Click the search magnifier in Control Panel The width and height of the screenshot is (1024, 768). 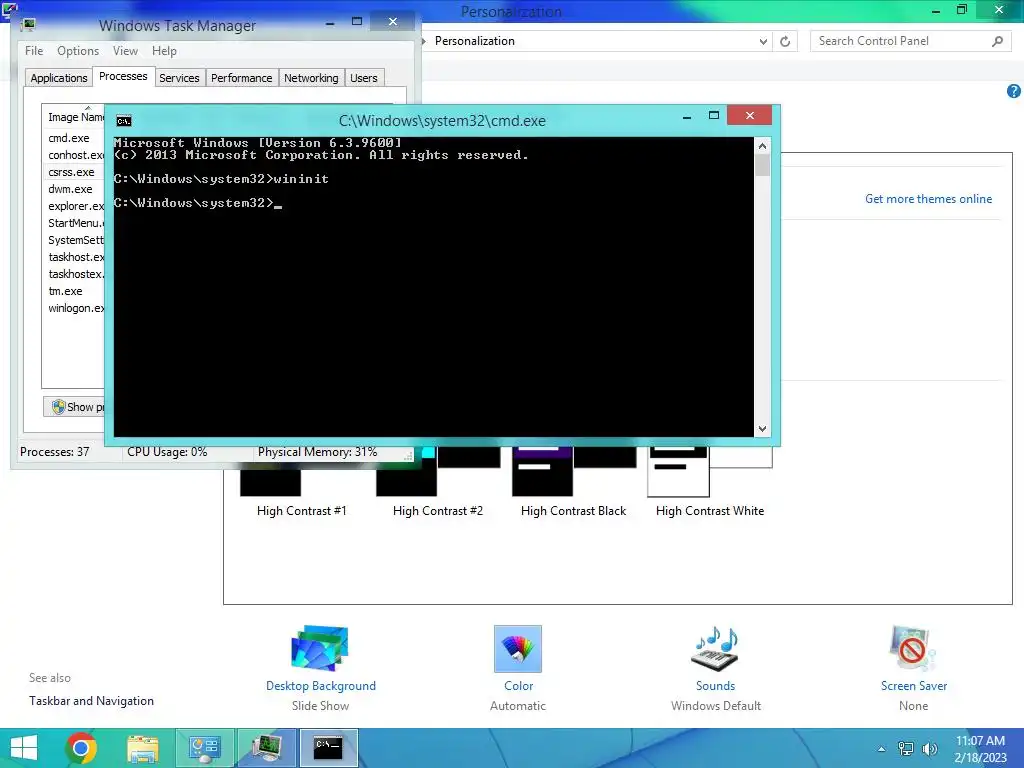997,41
